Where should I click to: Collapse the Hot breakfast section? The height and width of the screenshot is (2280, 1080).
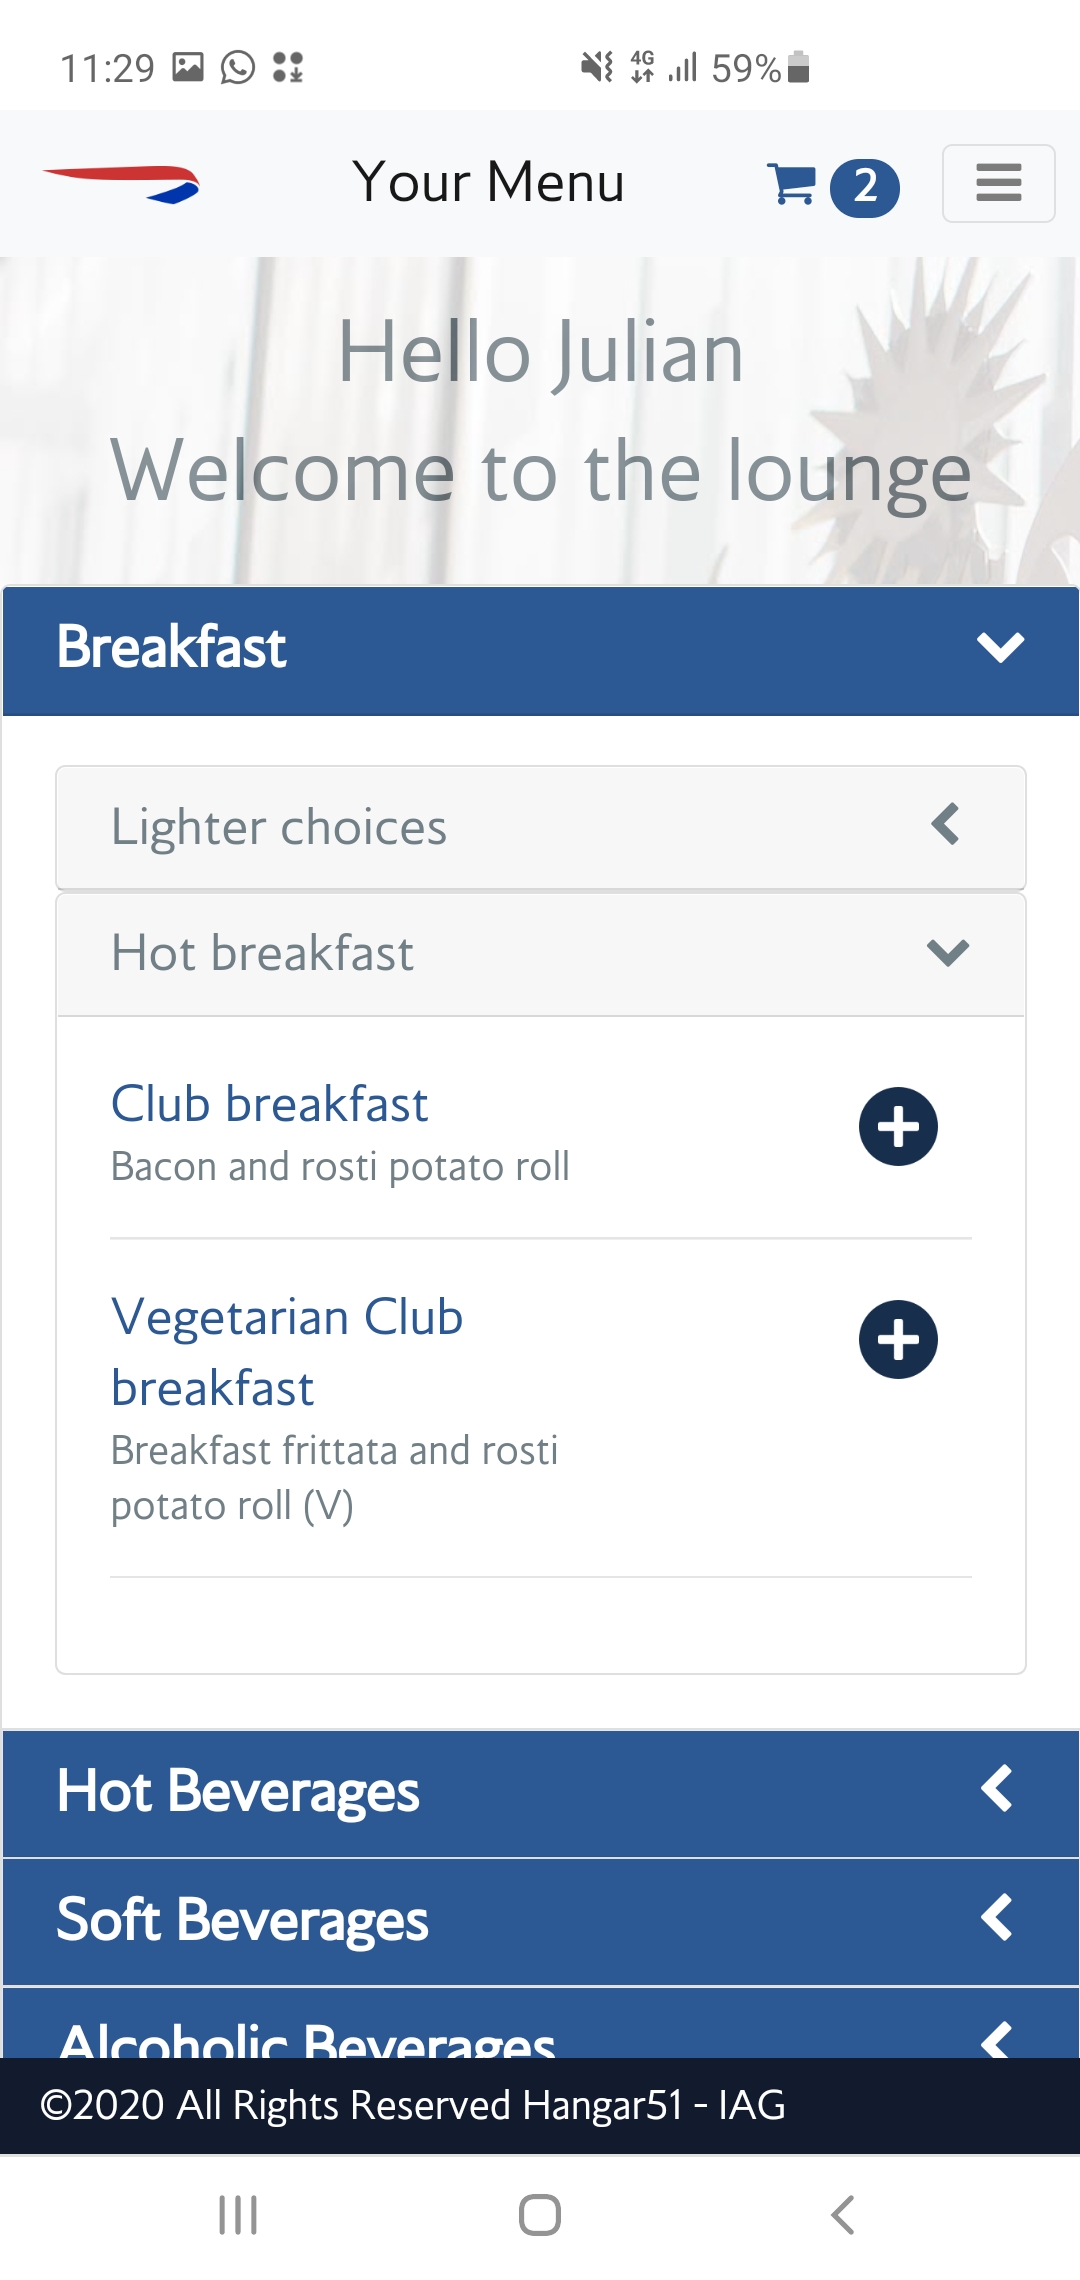[947, 952]
